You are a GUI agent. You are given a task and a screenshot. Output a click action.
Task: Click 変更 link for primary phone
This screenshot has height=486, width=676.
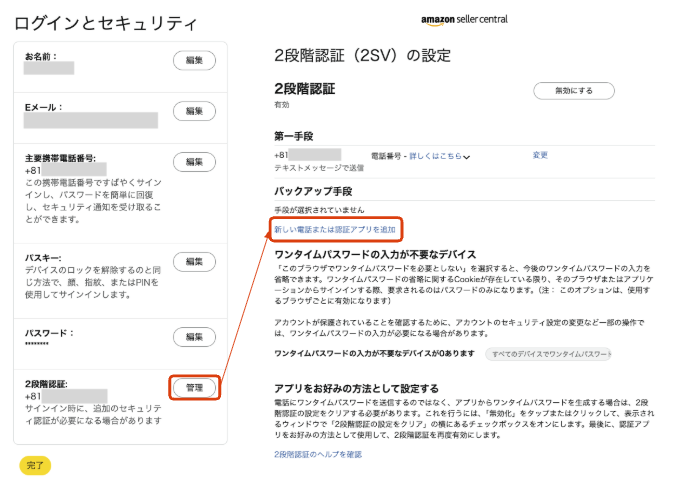(x=540, y=155)
